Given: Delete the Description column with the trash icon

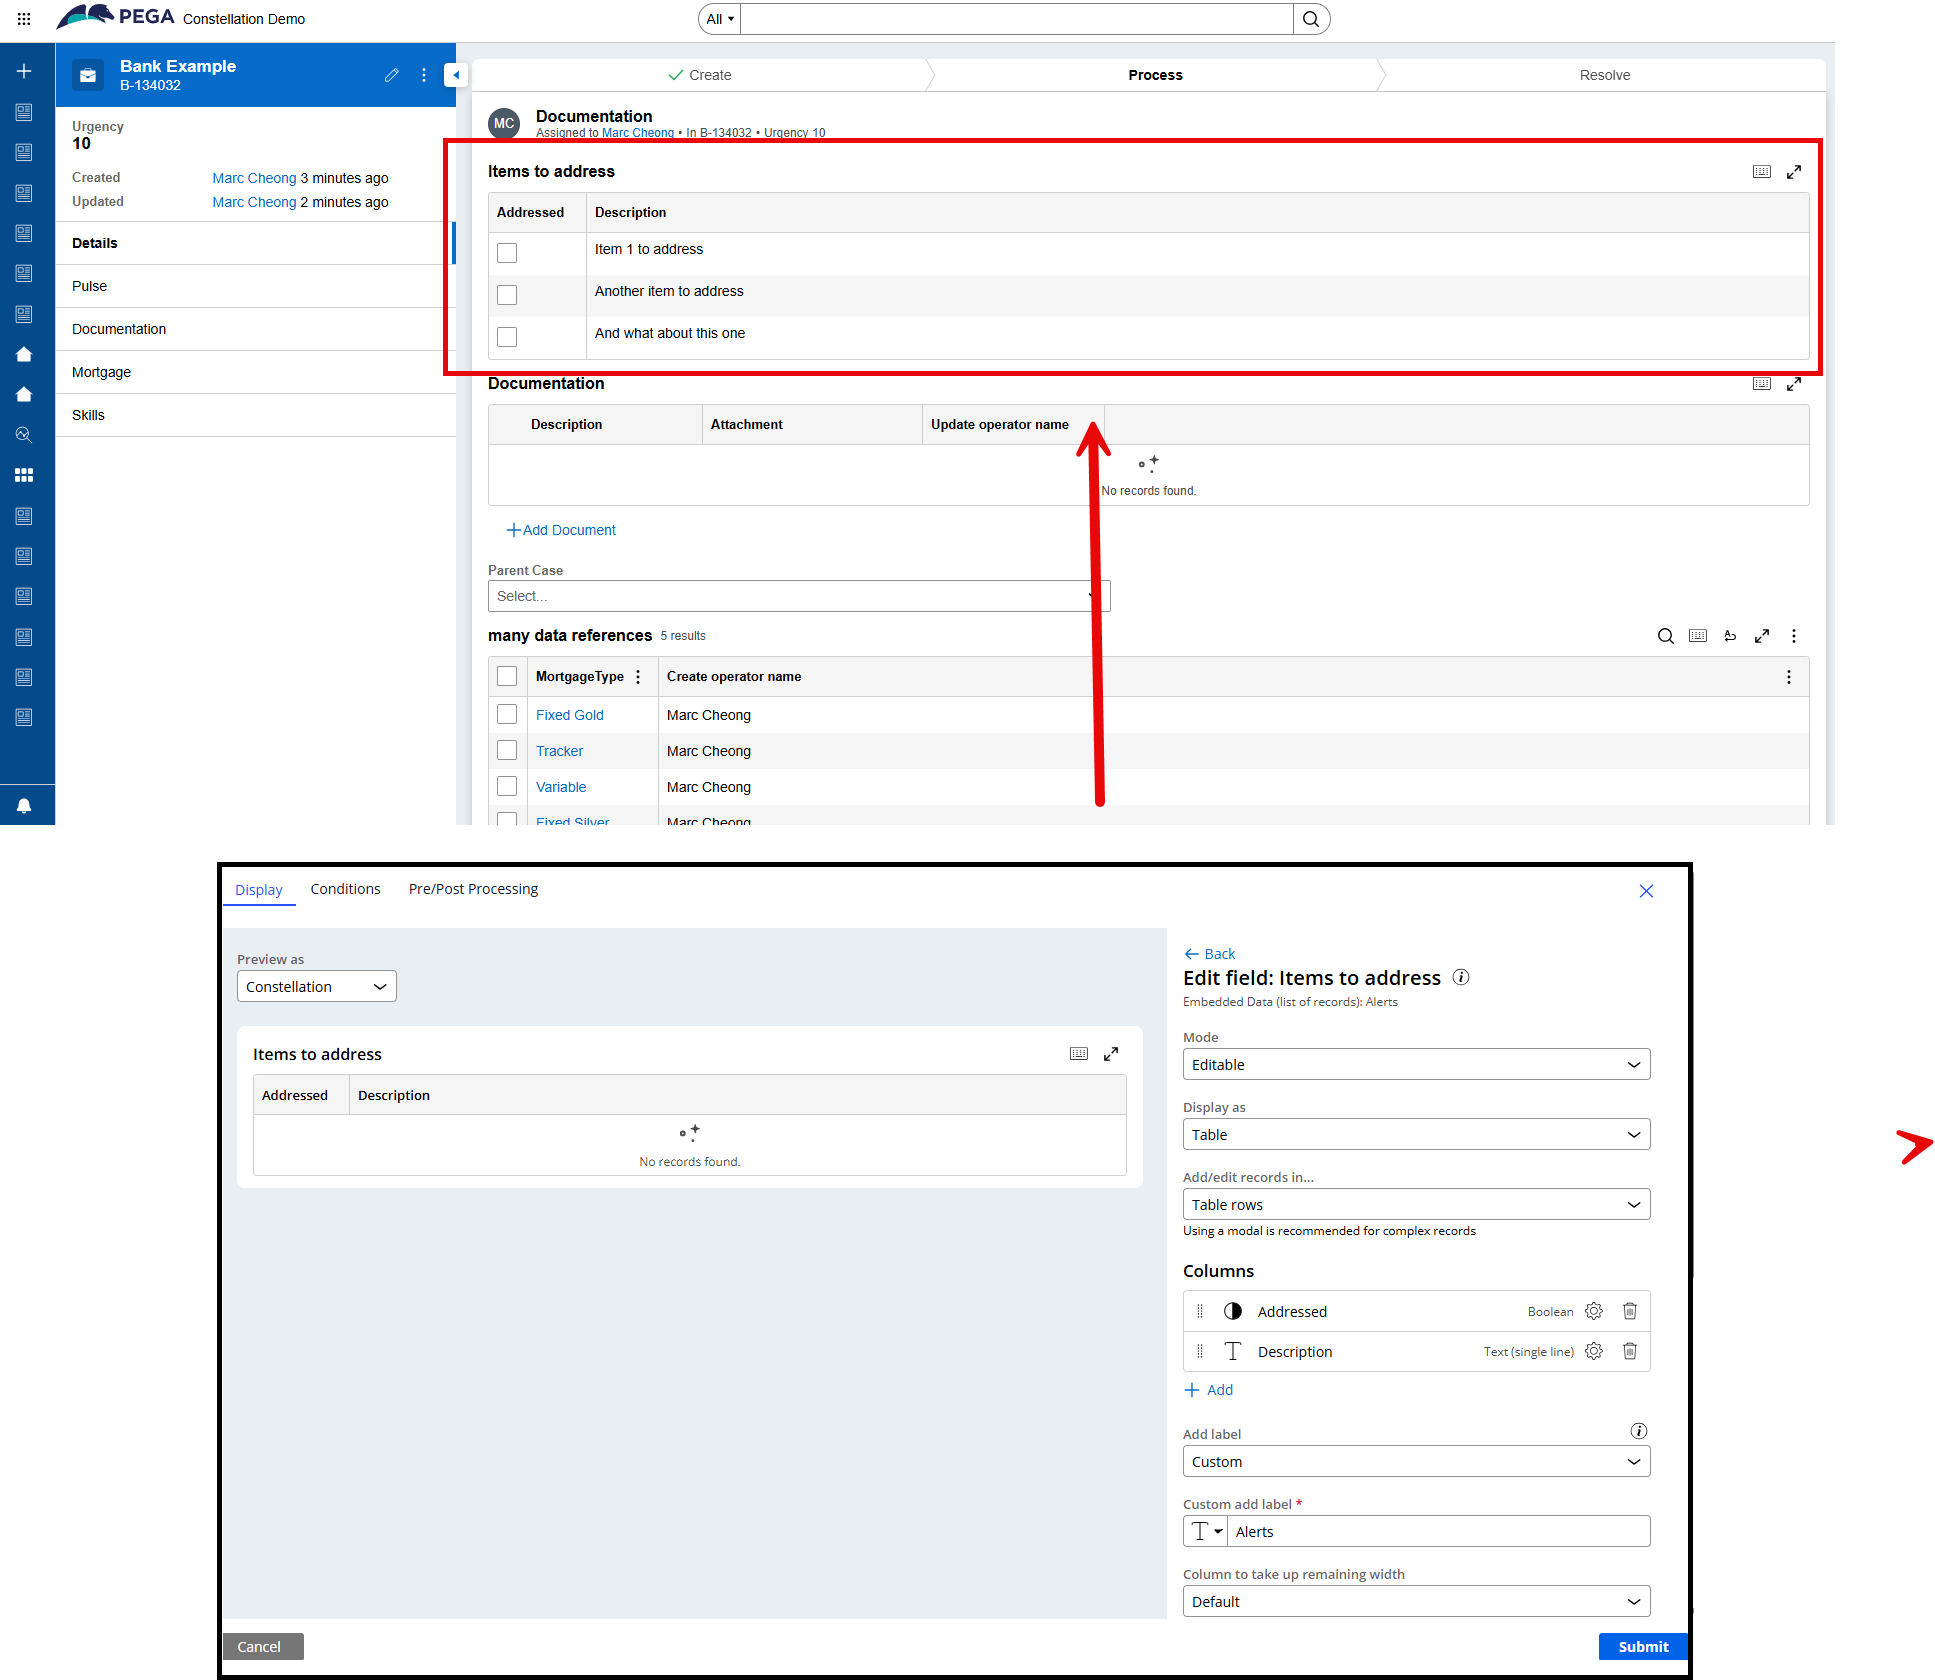Looking at the screenshot, I should (x=1630, y=1351).
